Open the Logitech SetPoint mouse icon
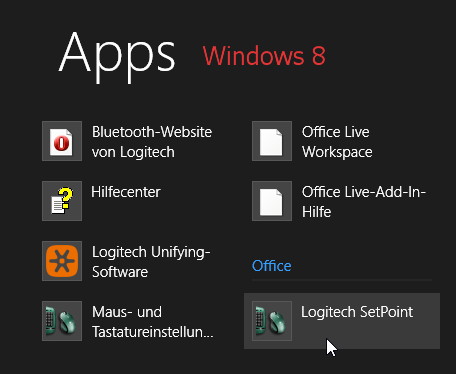This screenshot has width=456, height=374. coord(272,321)
